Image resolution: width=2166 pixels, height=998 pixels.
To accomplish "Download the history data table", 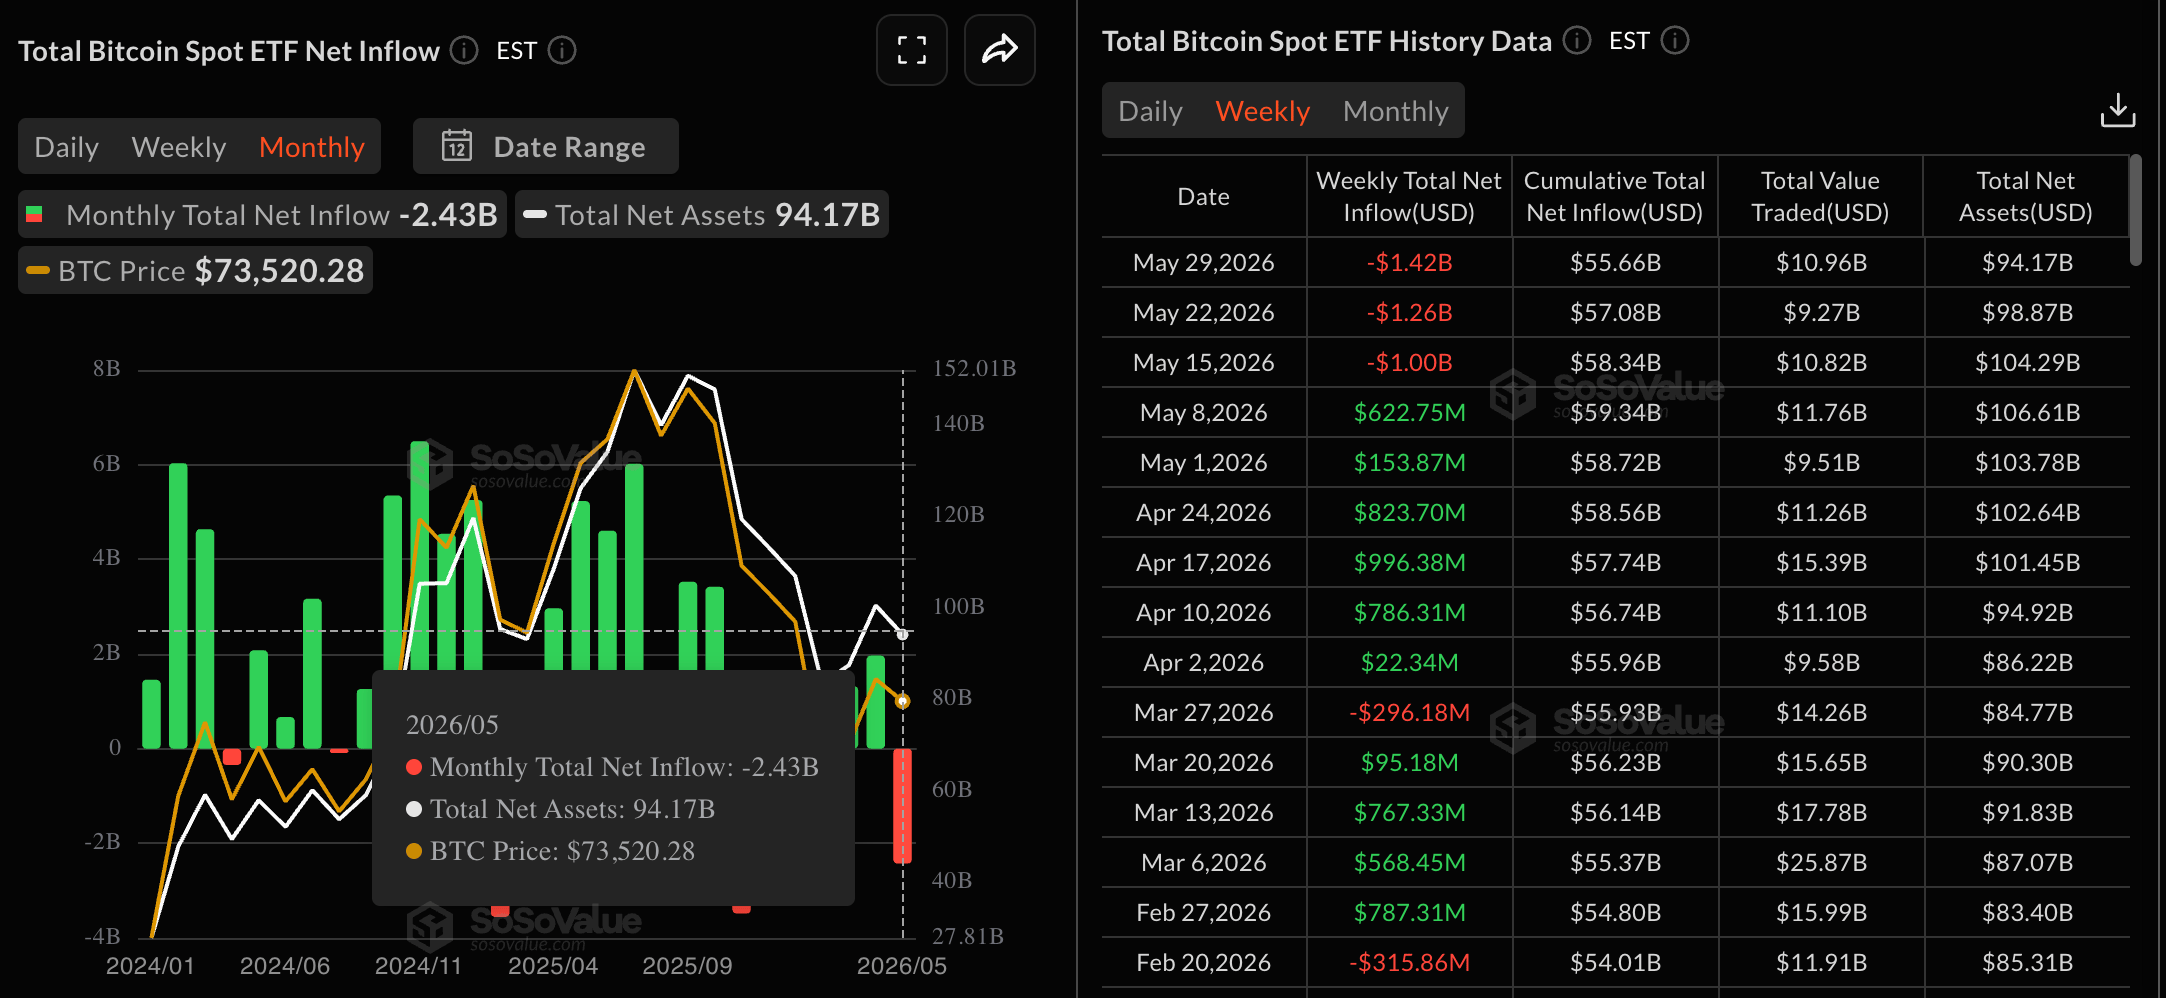I will pos(2118,110).
